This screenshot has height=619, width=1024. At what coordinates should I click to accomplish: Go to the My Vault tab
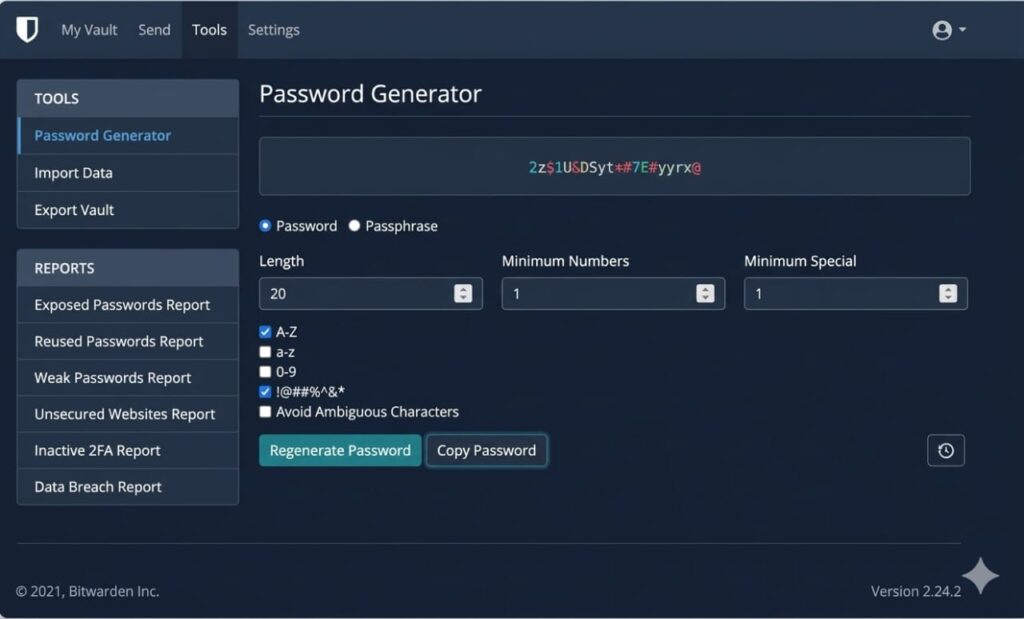89,30
